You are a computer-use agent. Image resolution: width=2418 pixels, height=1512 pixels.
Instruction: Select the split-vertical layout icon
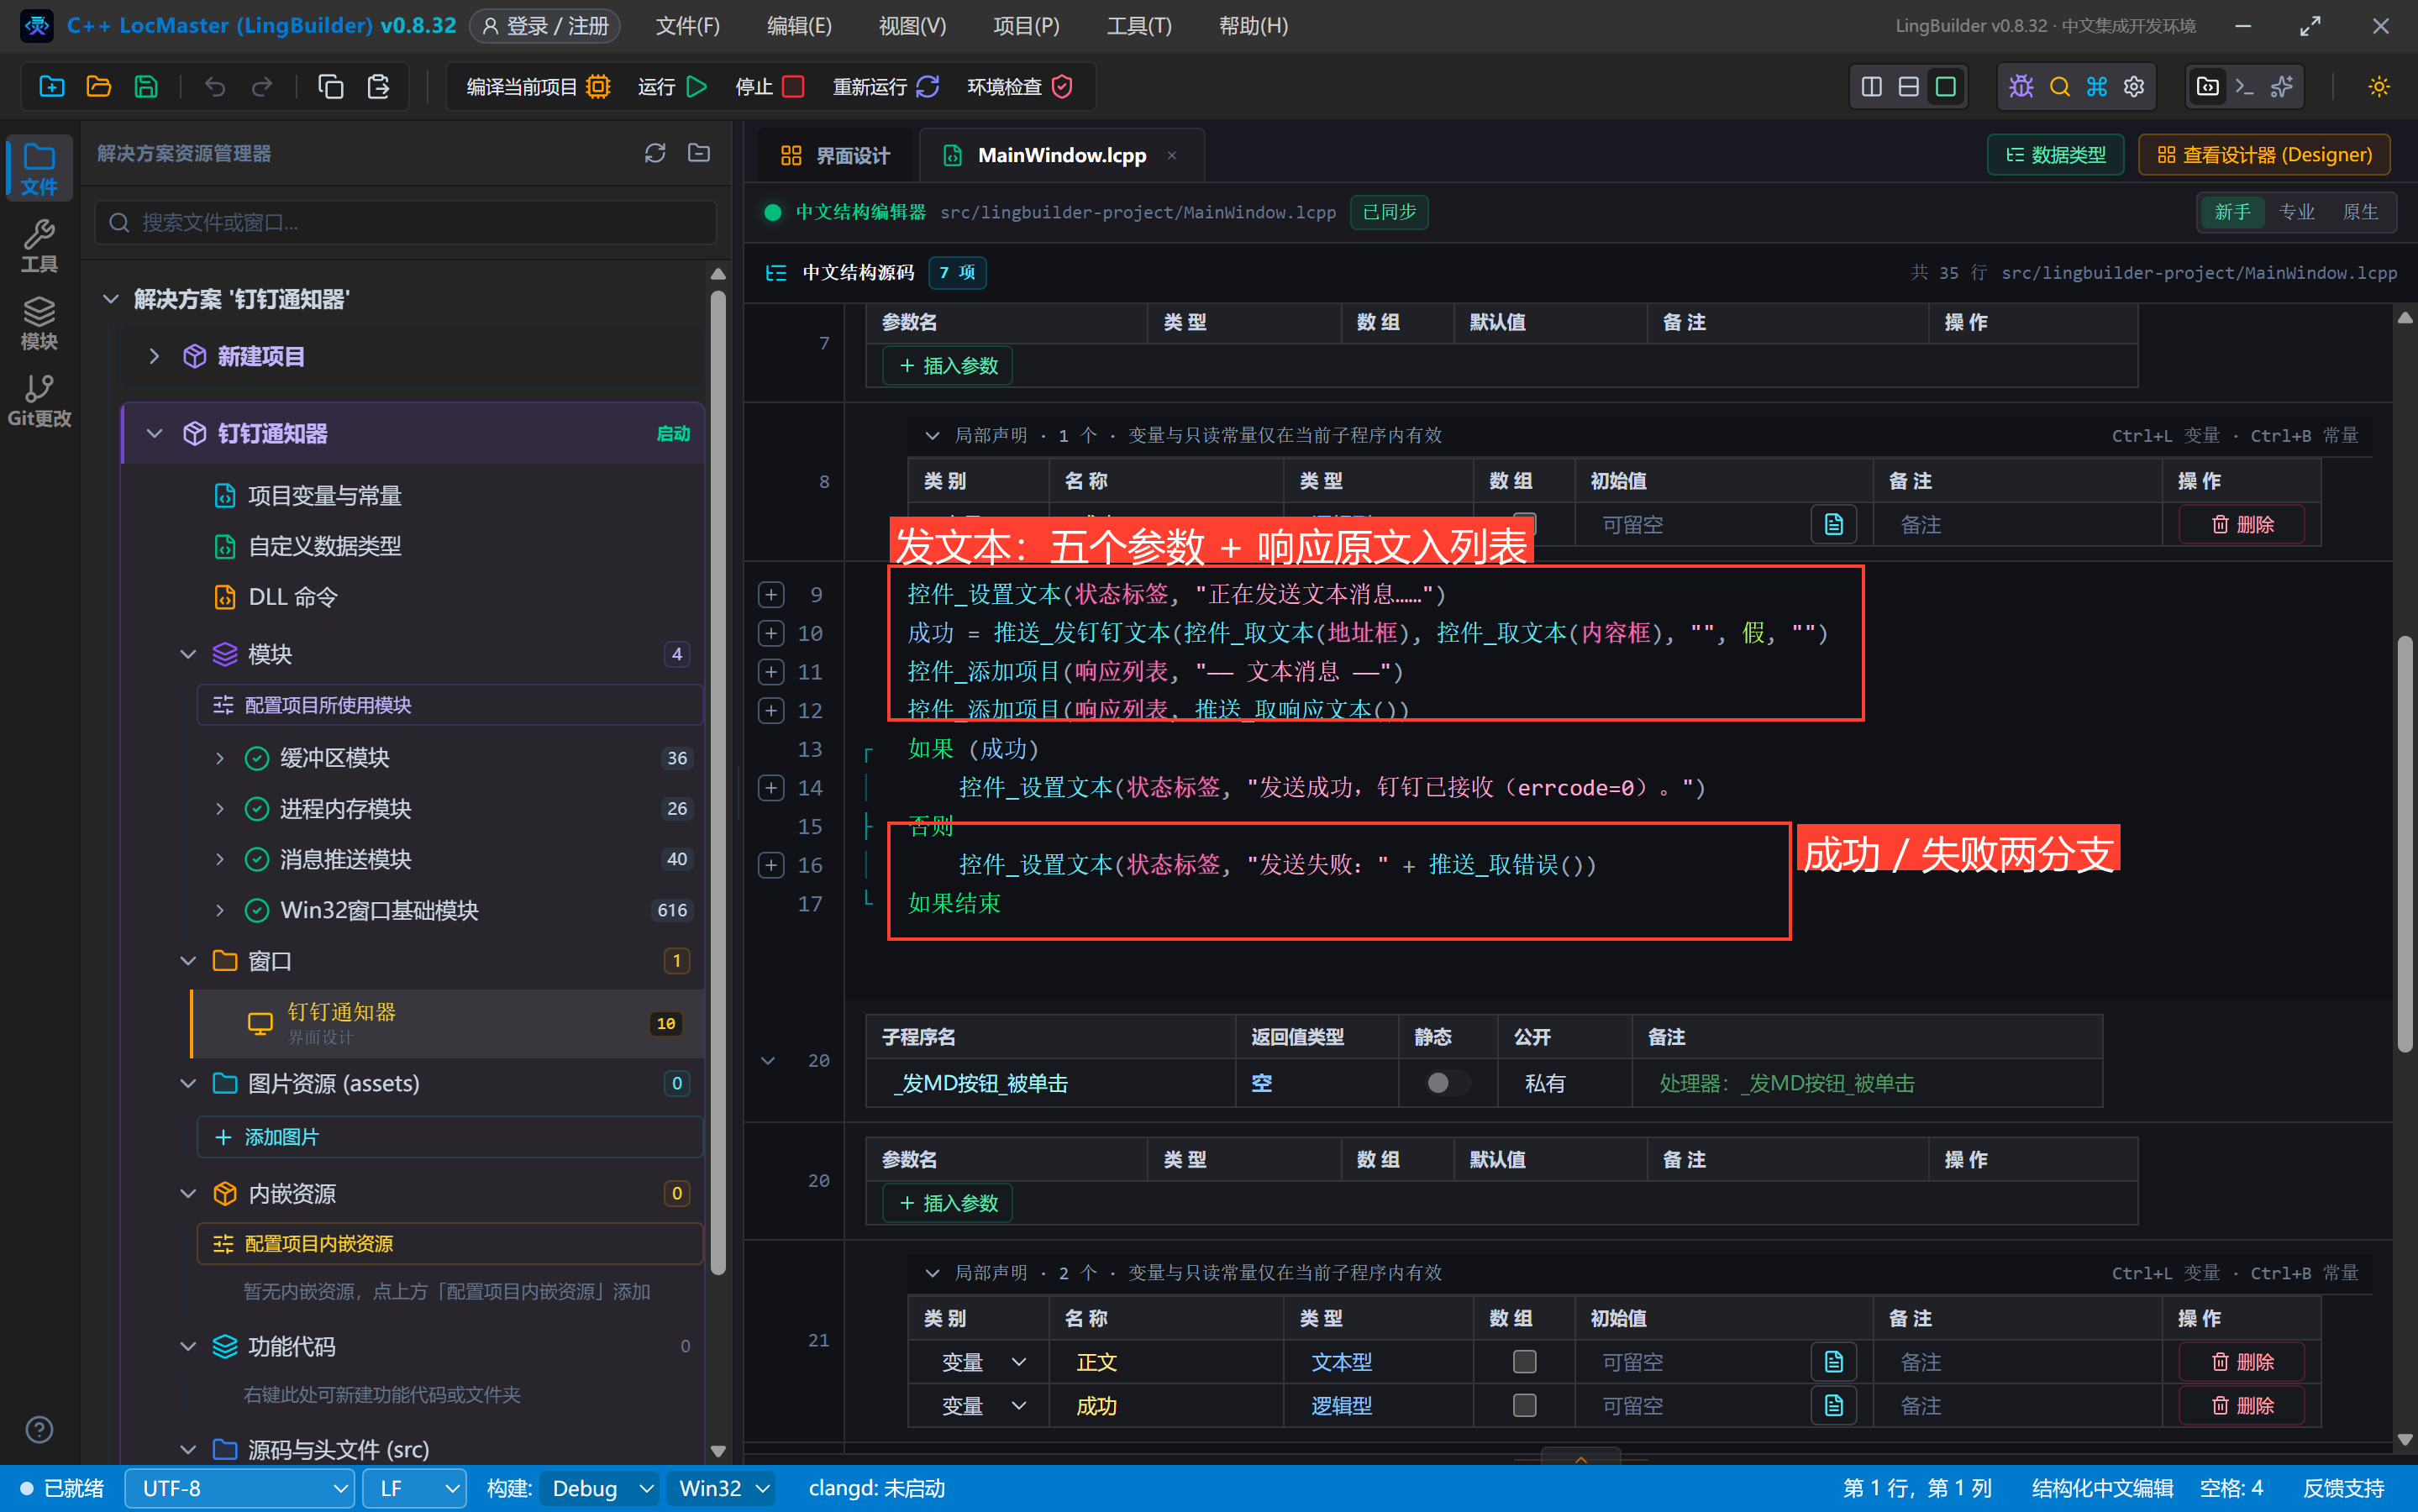pyautogui.click(x=1871, y=87)
